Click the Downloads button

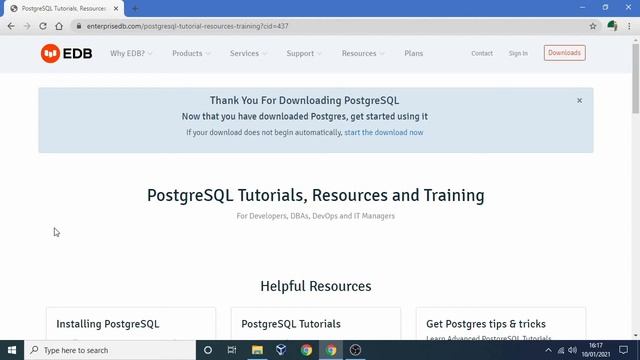pyautogui.click(x=564, y=53)
